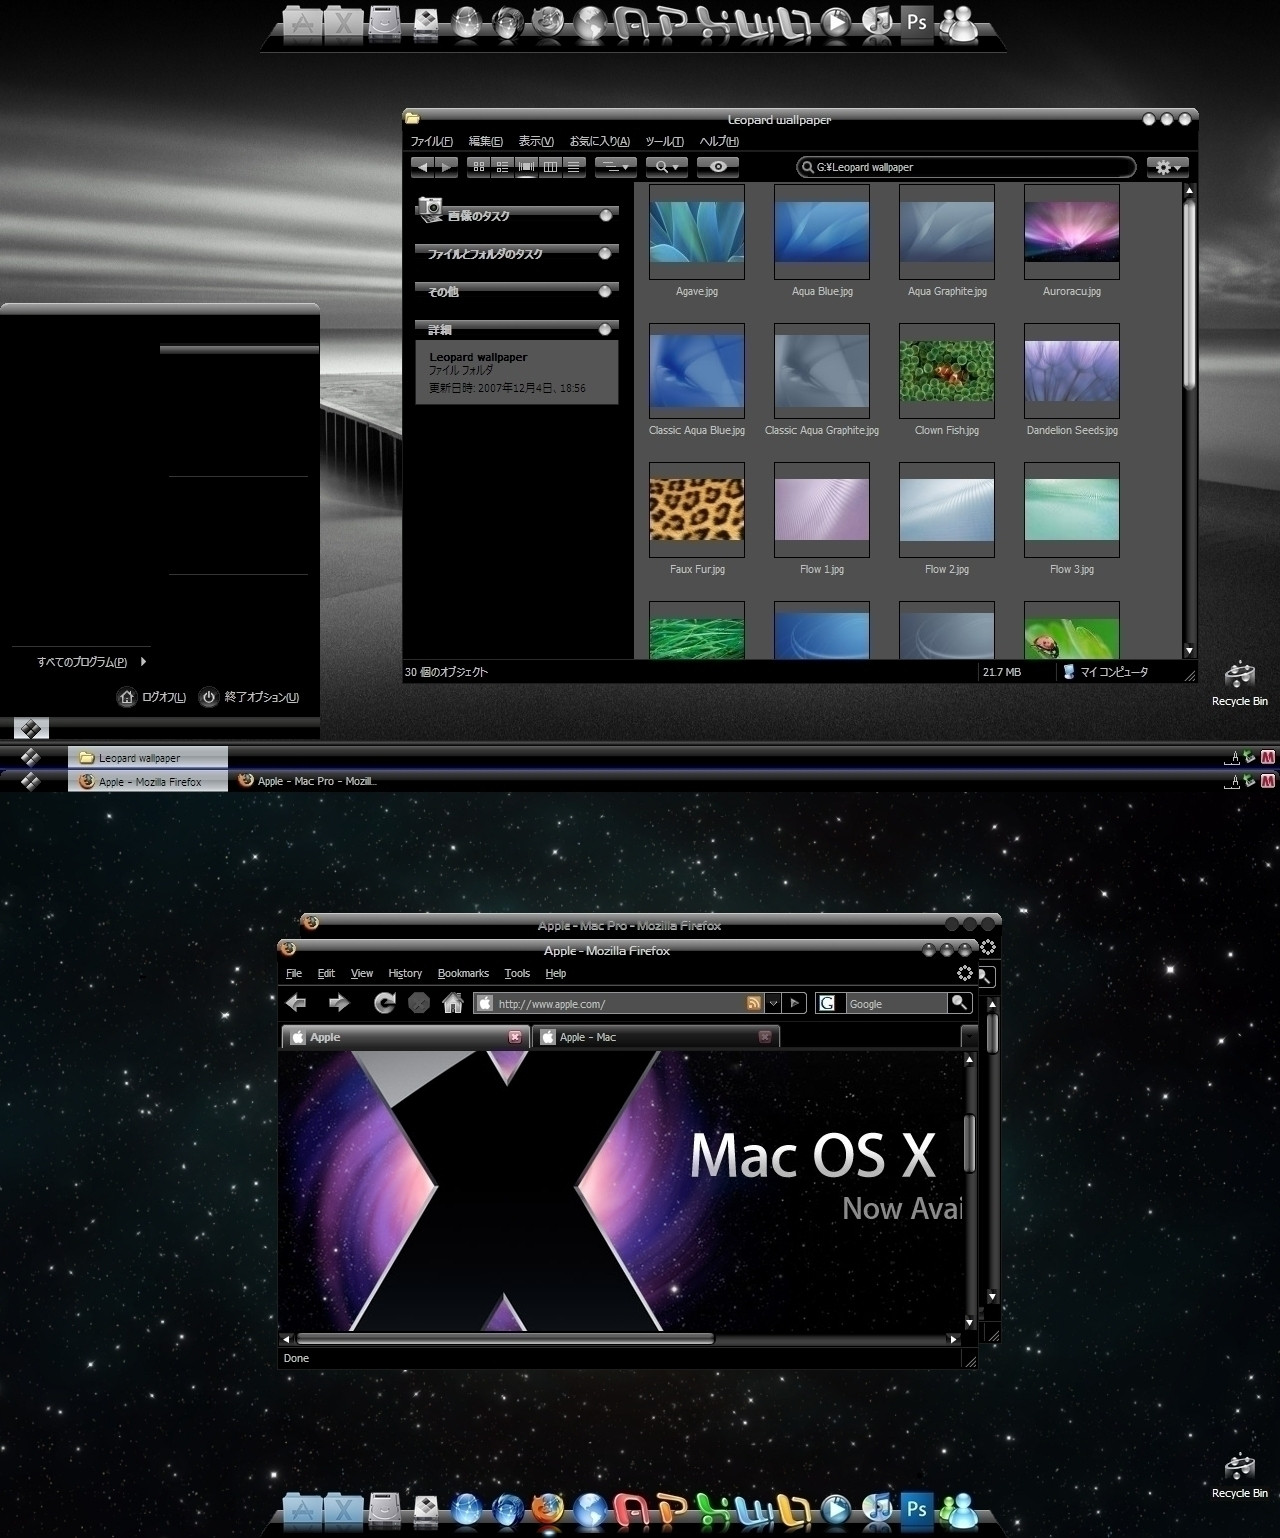The height and width of the screenshot is (1538, 1280).
Task: Select the Faux Fur.jpg thumbnail
Action: tap(697, 510)
